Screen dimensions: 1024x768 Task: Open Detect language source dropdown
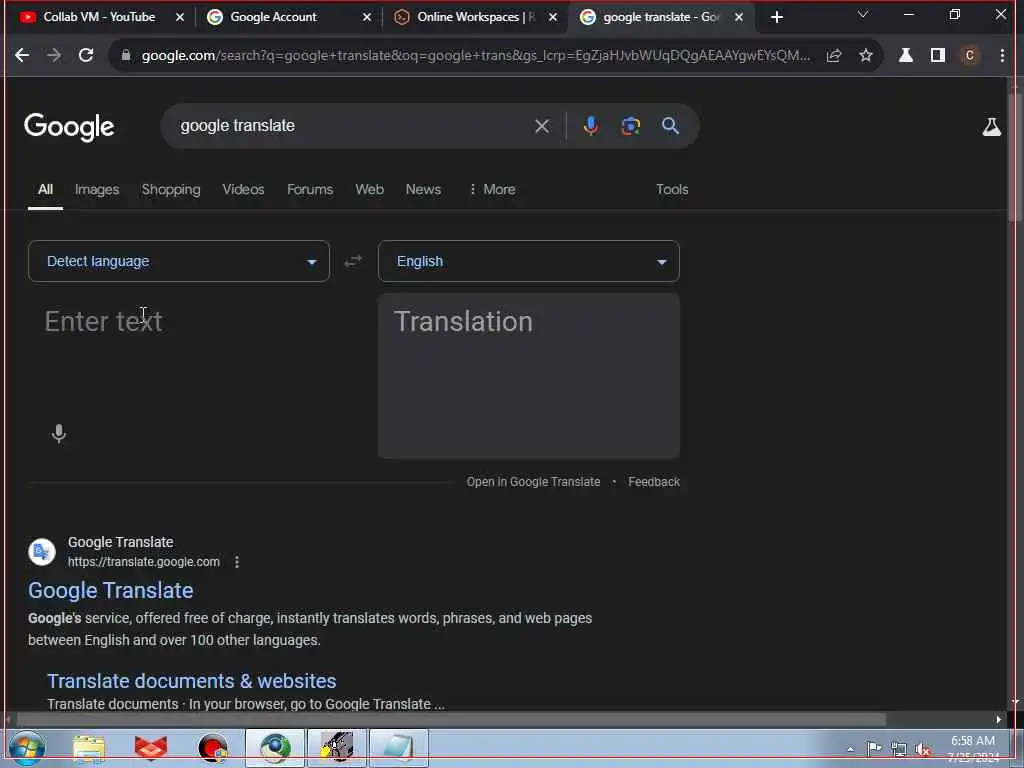(179, 261)
